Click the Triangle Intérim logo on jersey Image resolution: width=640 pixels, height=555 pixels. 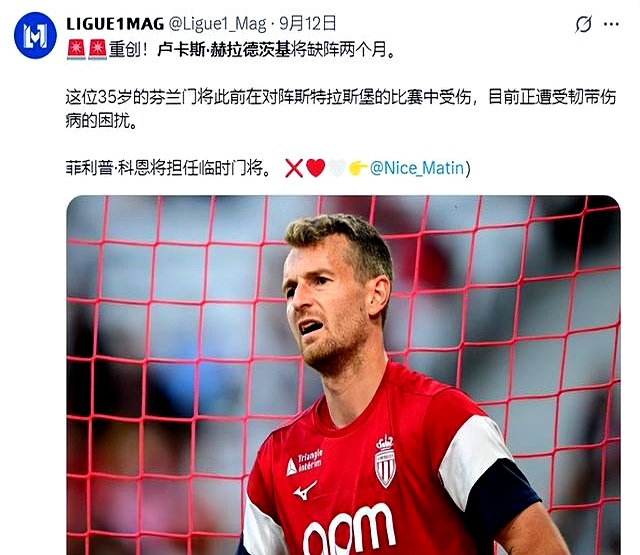pyautogui.click(x=304, y=462)
